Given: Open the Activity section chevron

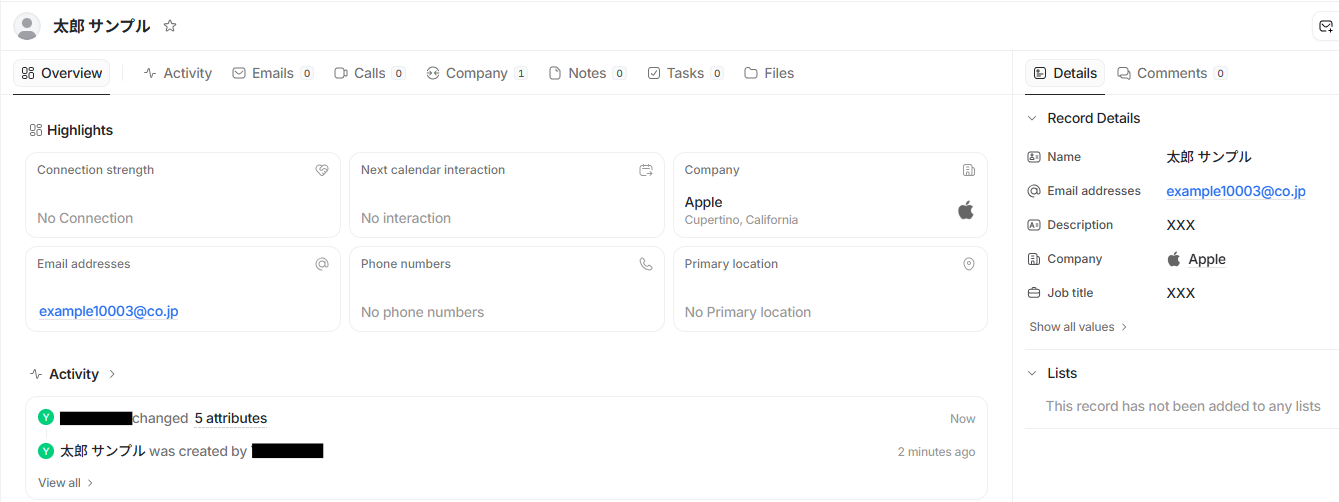Looking at the screenshot, I should click(x=112, y=374).
